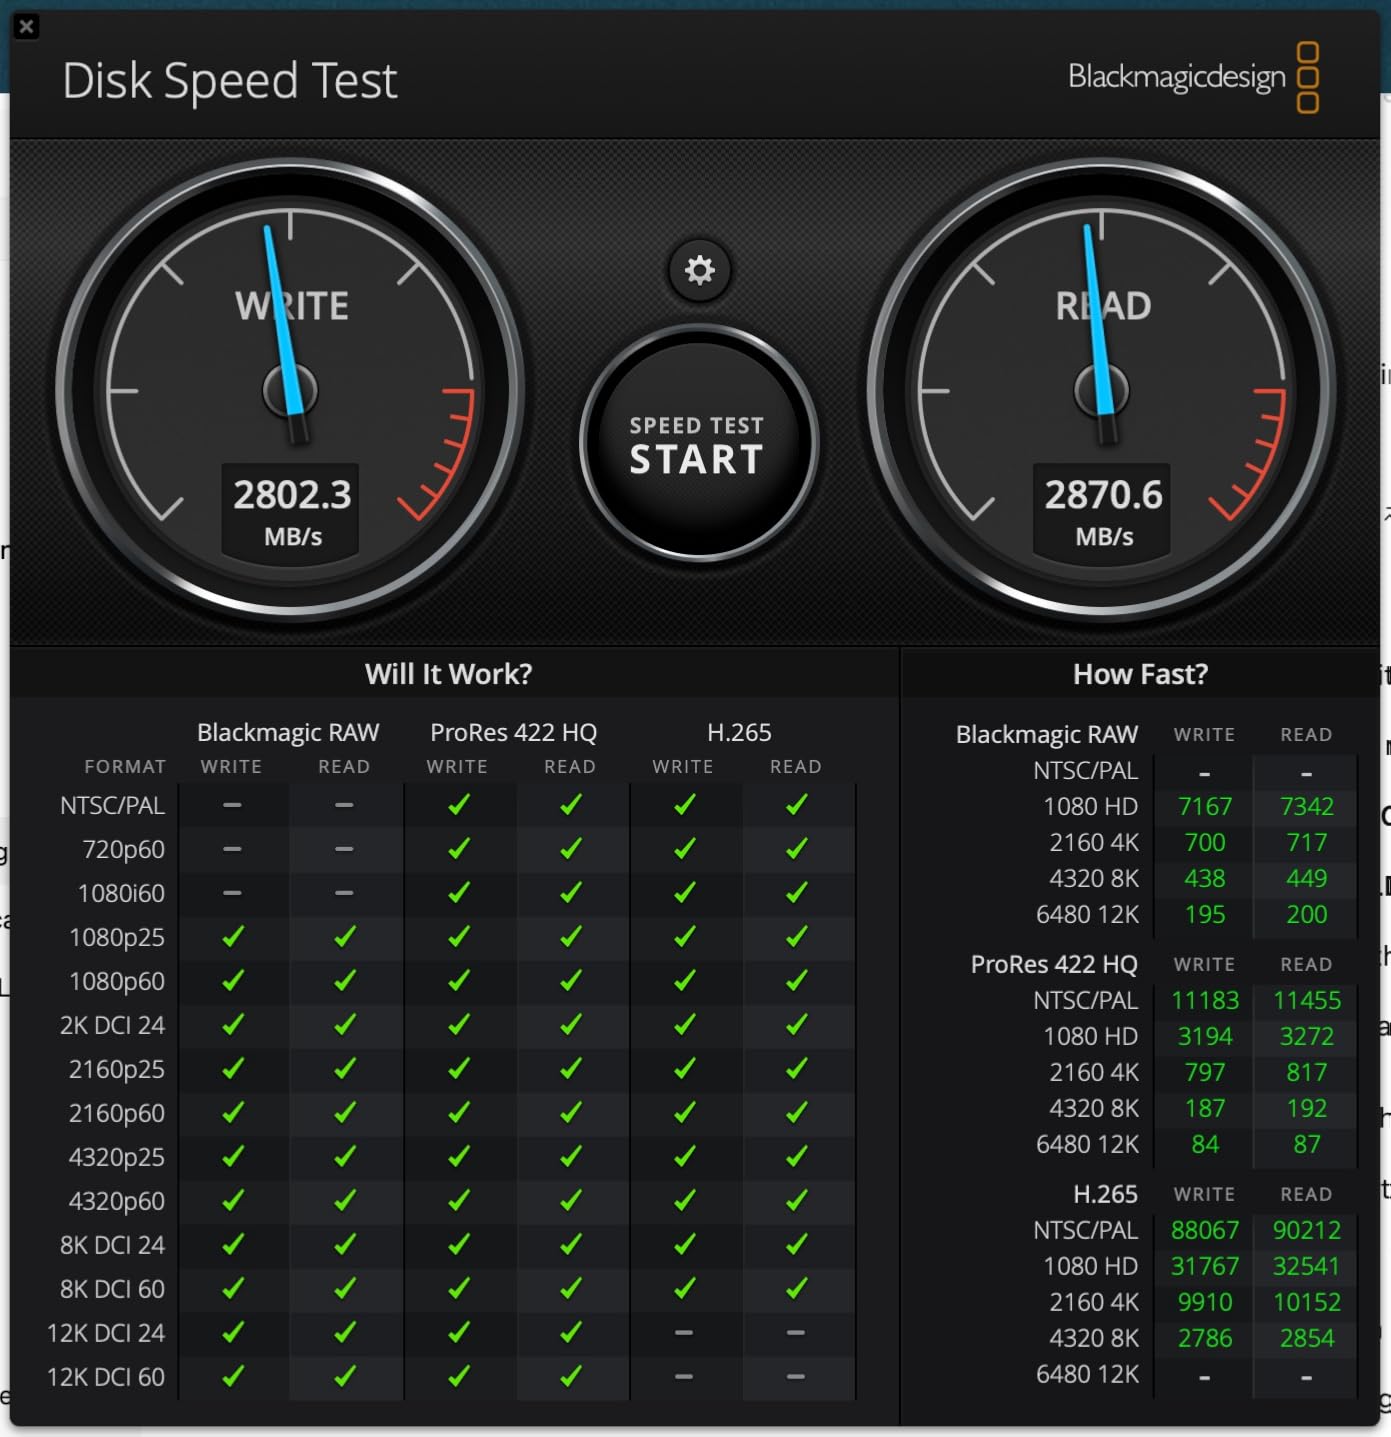
Task: Click the 7167 Blackmagic RAW write value
Action: coord(1204,806)
